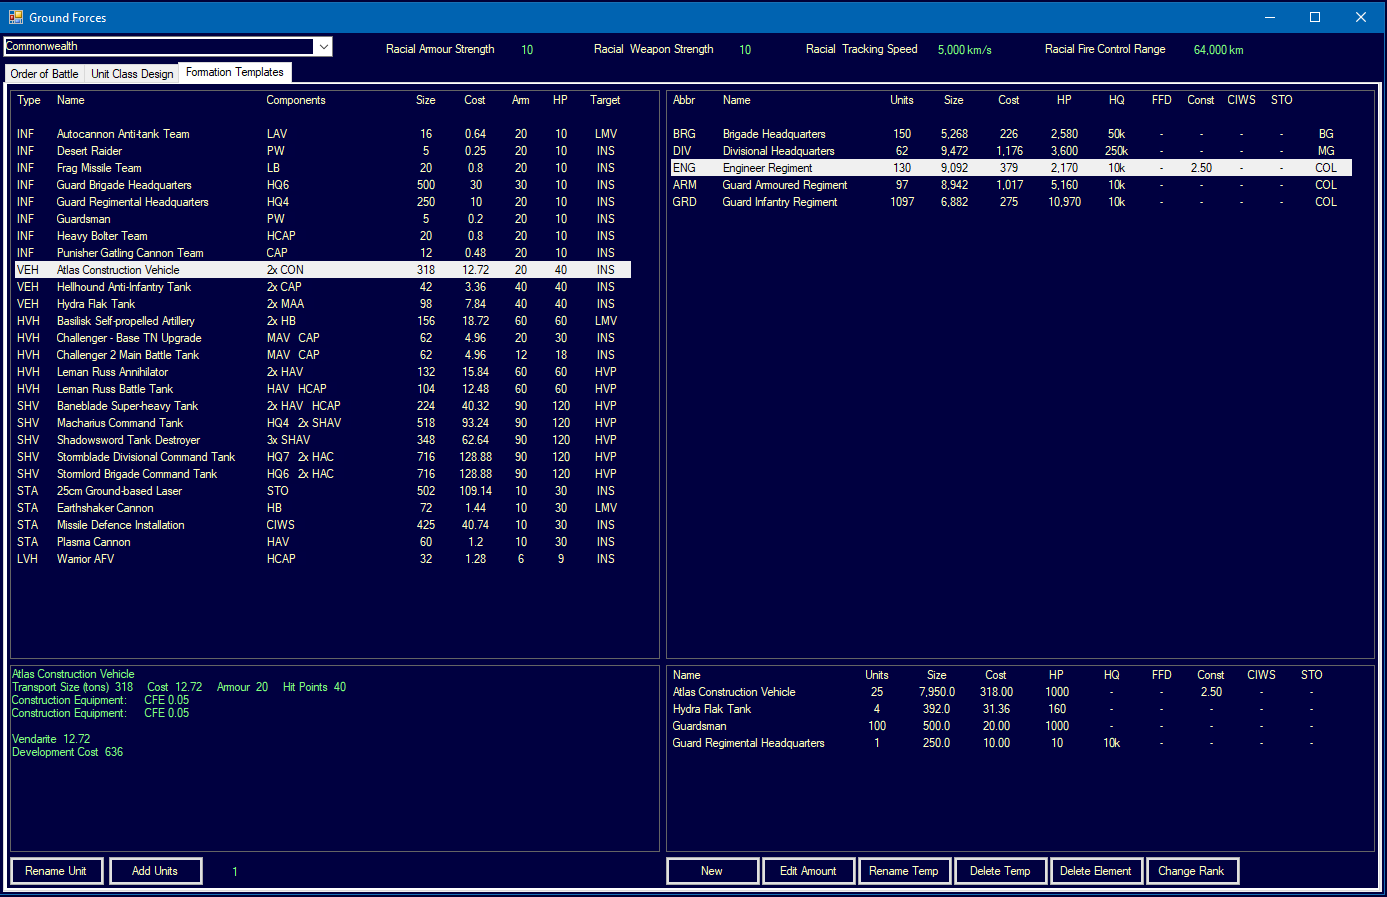Image resolution: width=1387 pixels, height=897 pixels.
Task: Click the Target column header
Action: tap(605, 100)
